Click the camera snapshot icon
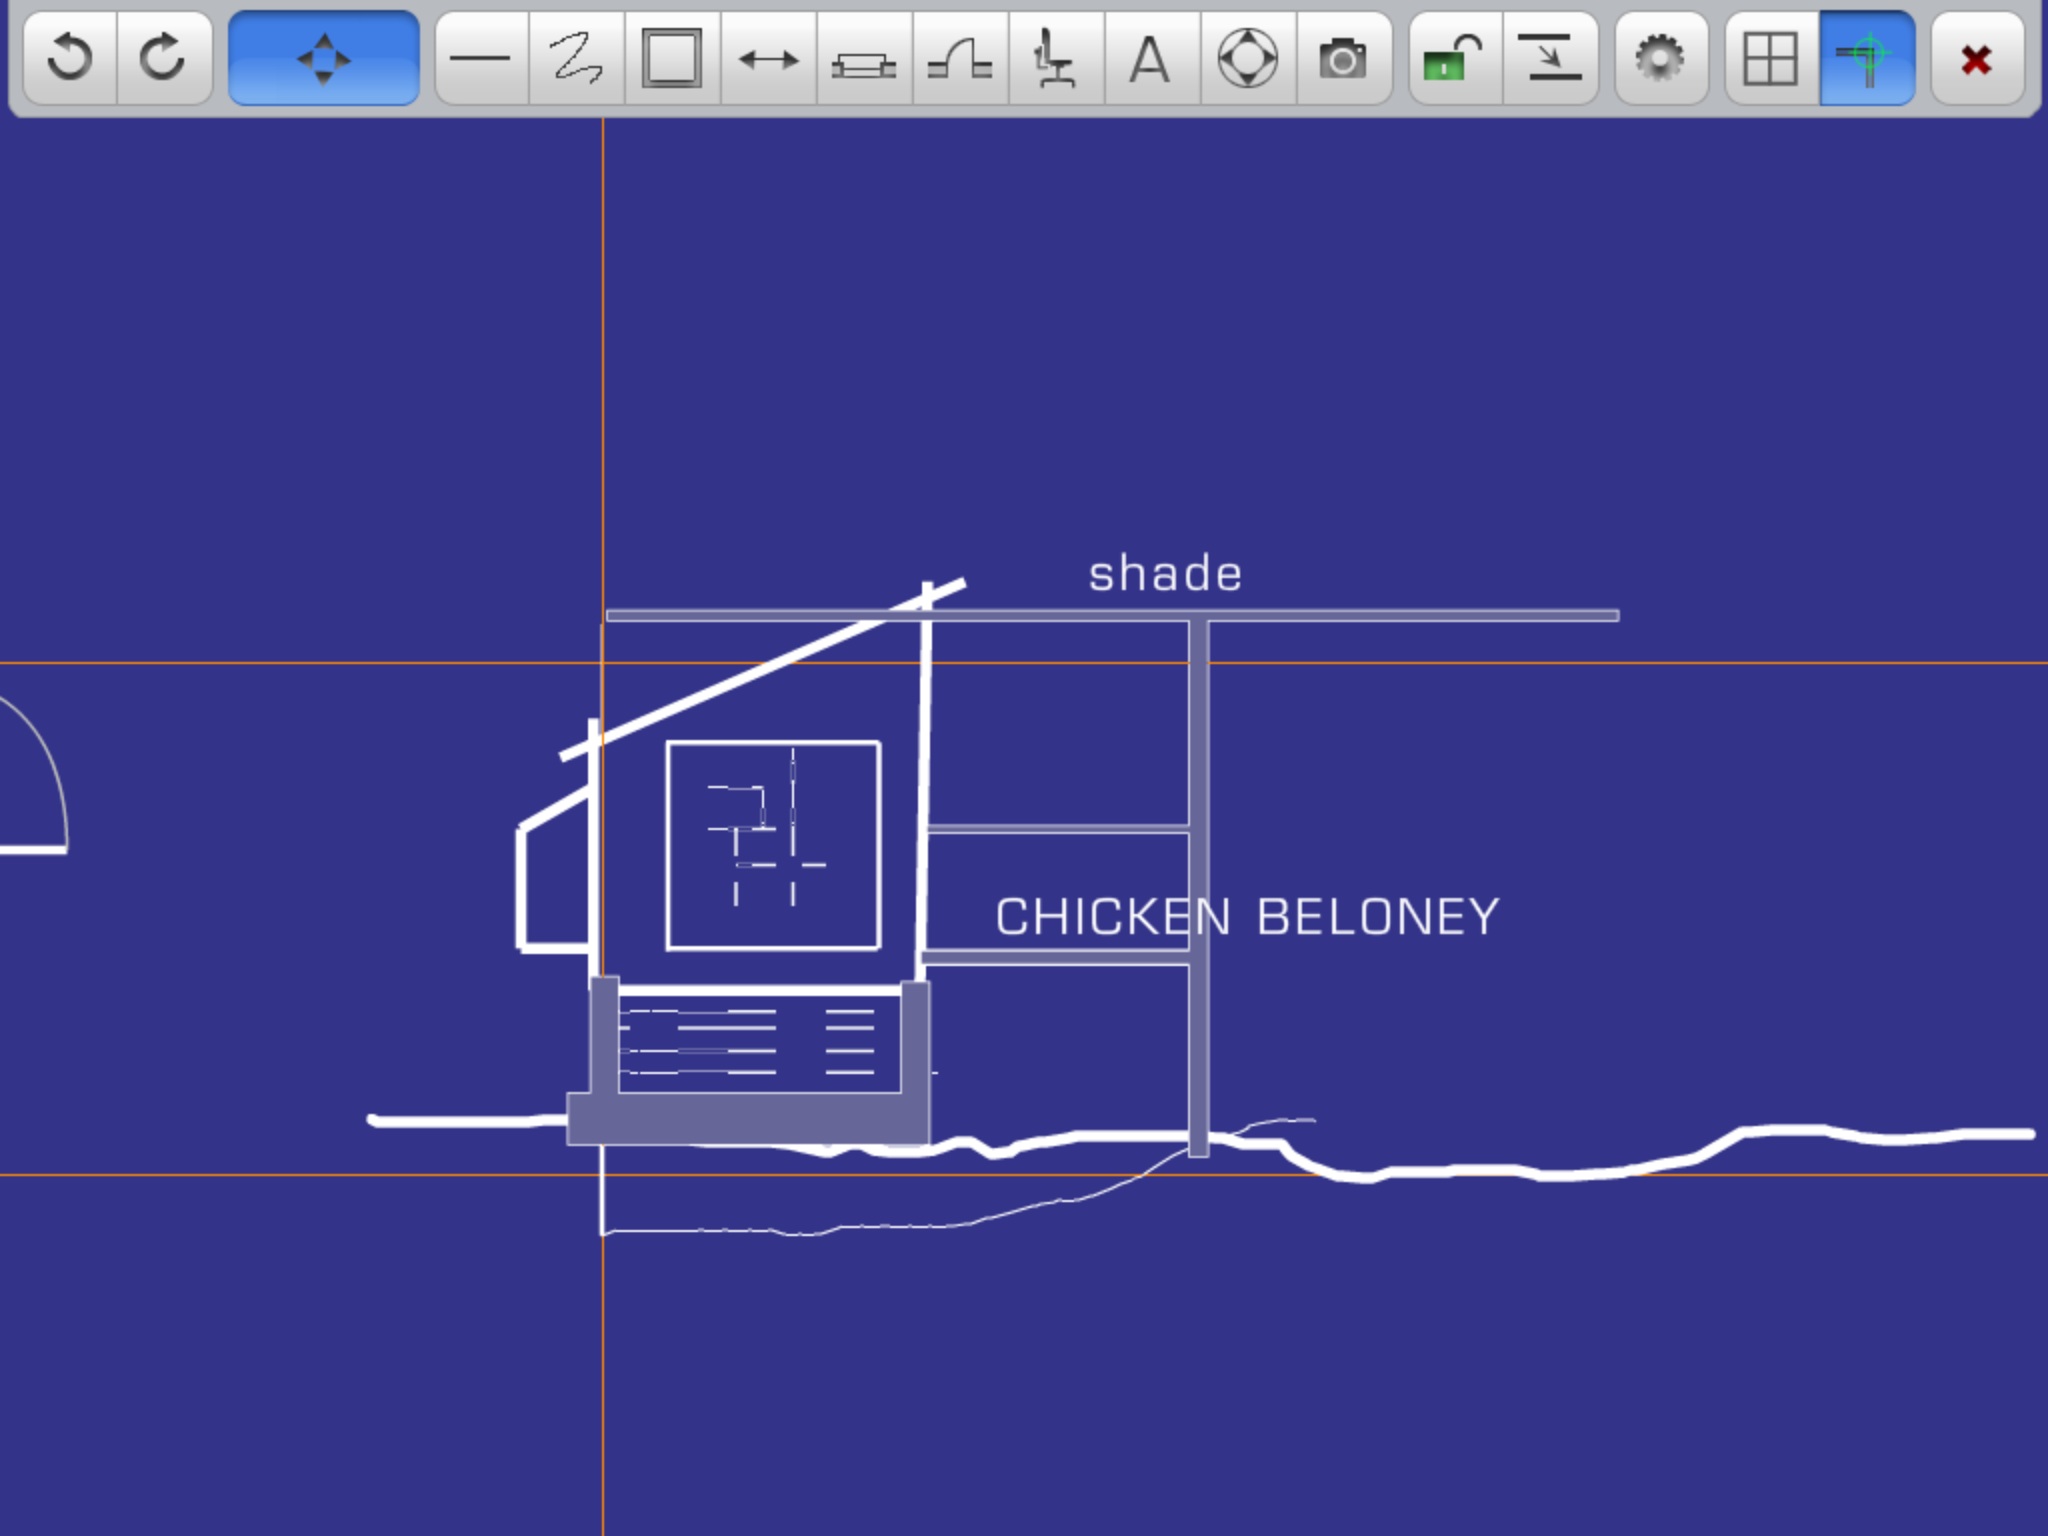Viewport: 2048px width, 1536px height. 1343,58
